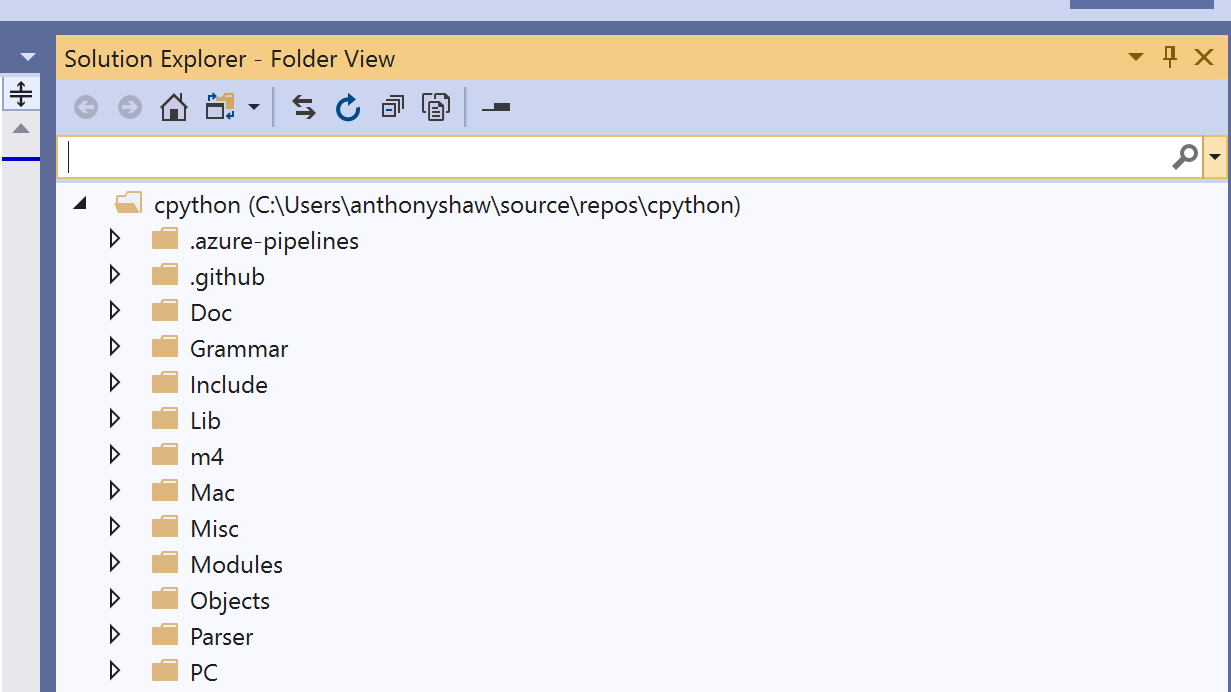This screenshot has height=692, width=1231.
Task: Click the Sync with Active Document icon
Action: tap(304, 107)
